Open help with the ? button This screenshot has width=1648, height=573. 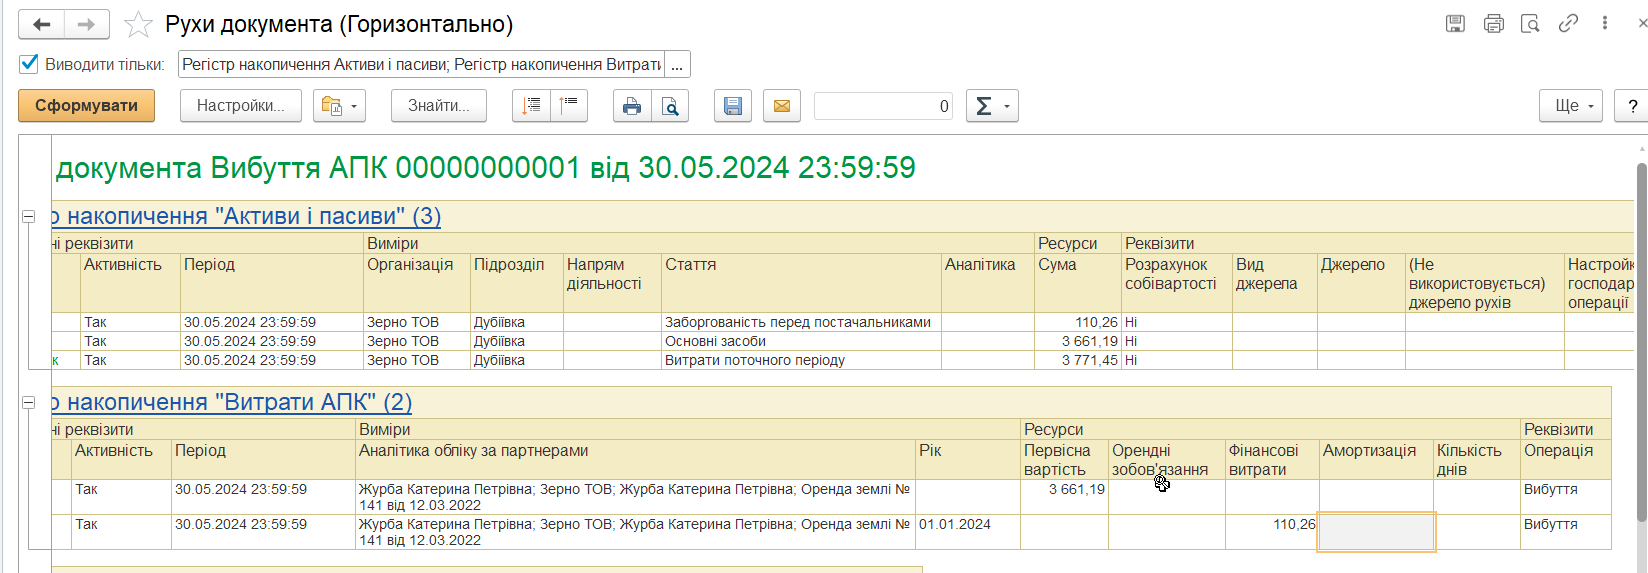[x=1631, y=106]
